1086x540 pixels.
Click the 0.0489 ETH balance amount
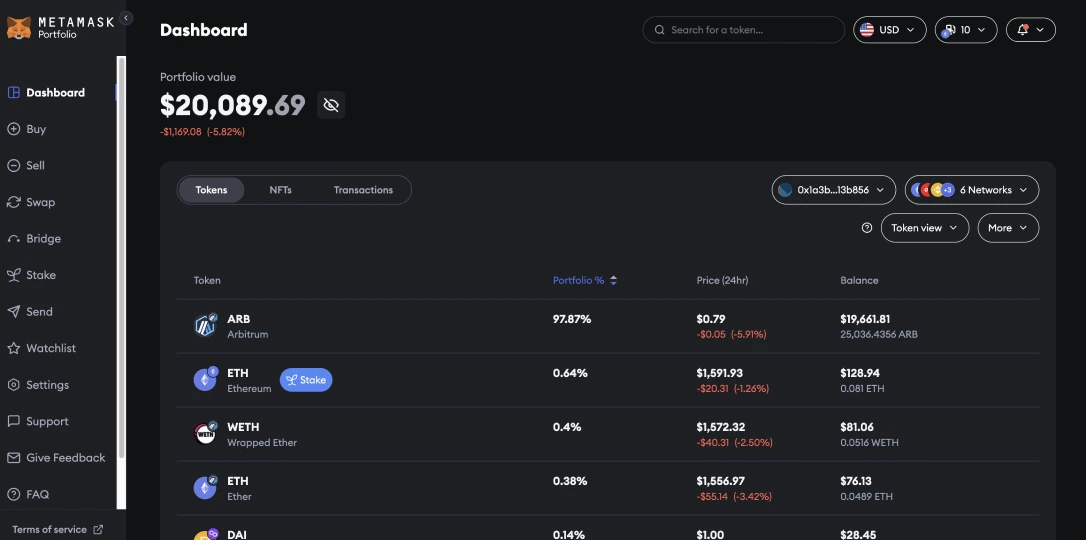[866, 496]
